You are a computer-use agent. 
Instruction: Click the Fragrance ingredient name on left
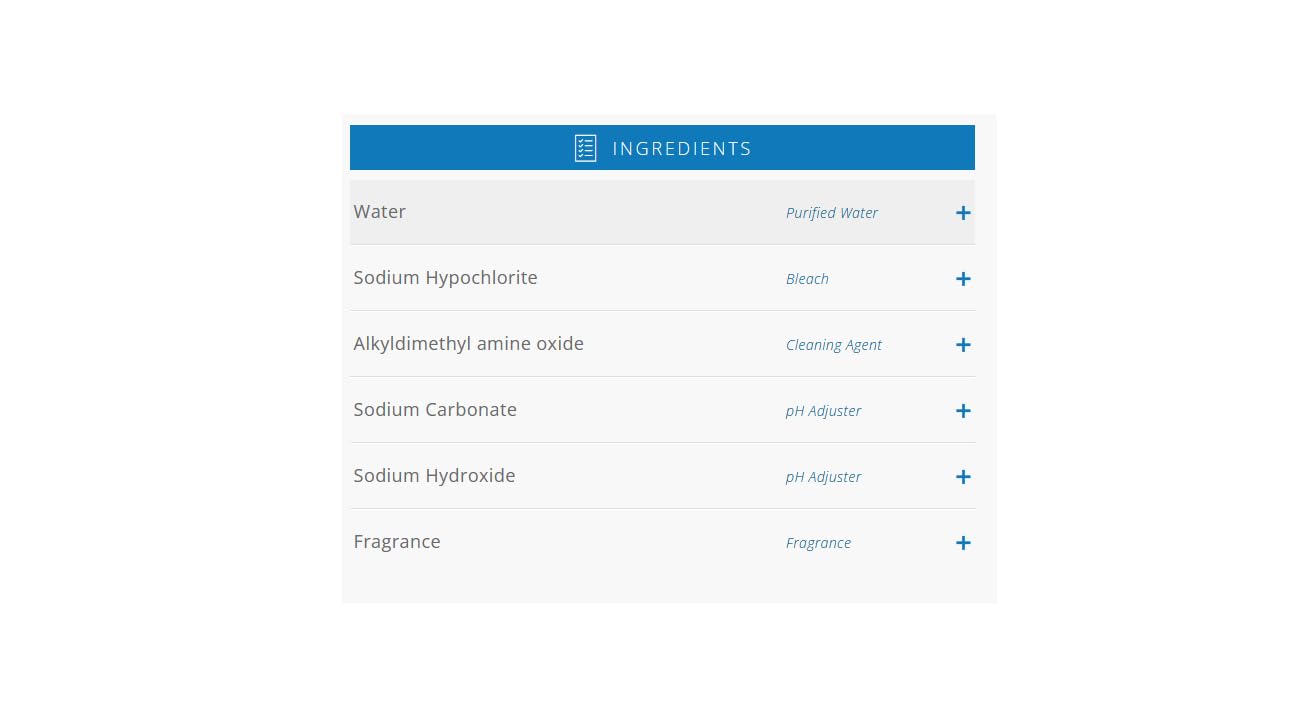pyautogui.click(x=397, y=542)
